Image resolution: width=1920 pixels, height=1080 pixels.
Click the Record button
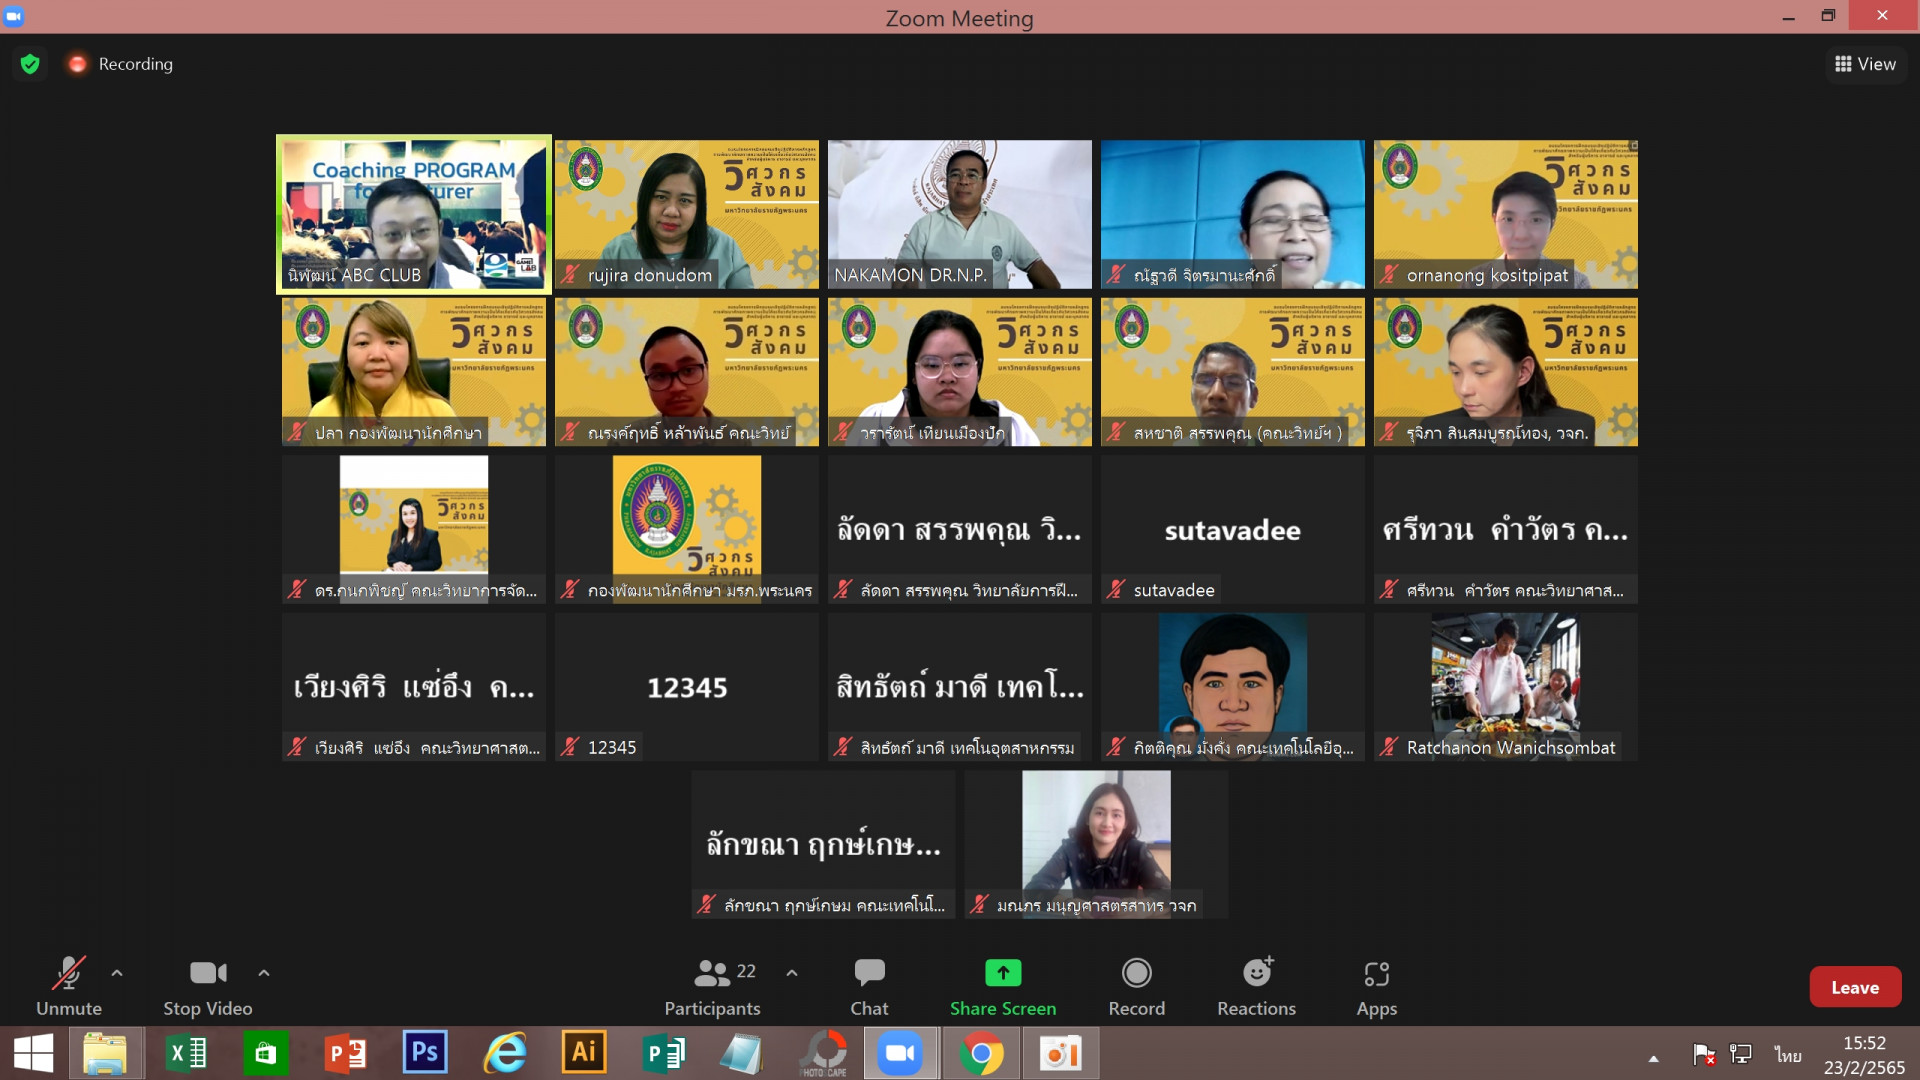pyautogui.click(x=1137, y=986)
